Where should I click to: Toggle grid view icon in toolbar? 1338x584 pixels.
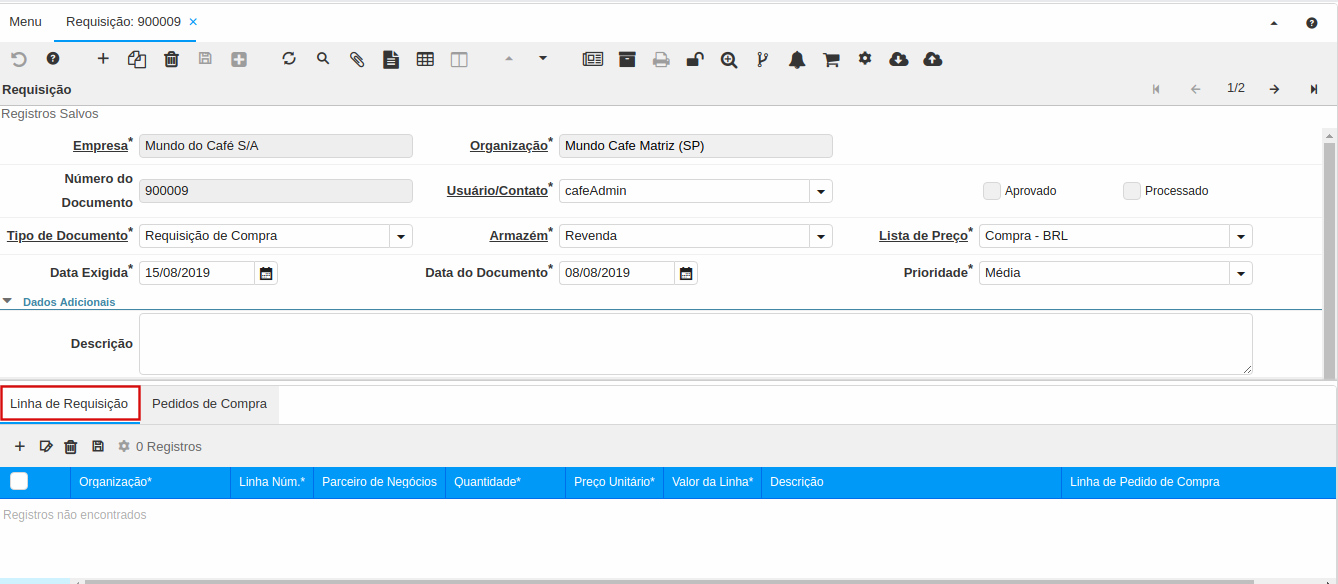coord(425,59)
